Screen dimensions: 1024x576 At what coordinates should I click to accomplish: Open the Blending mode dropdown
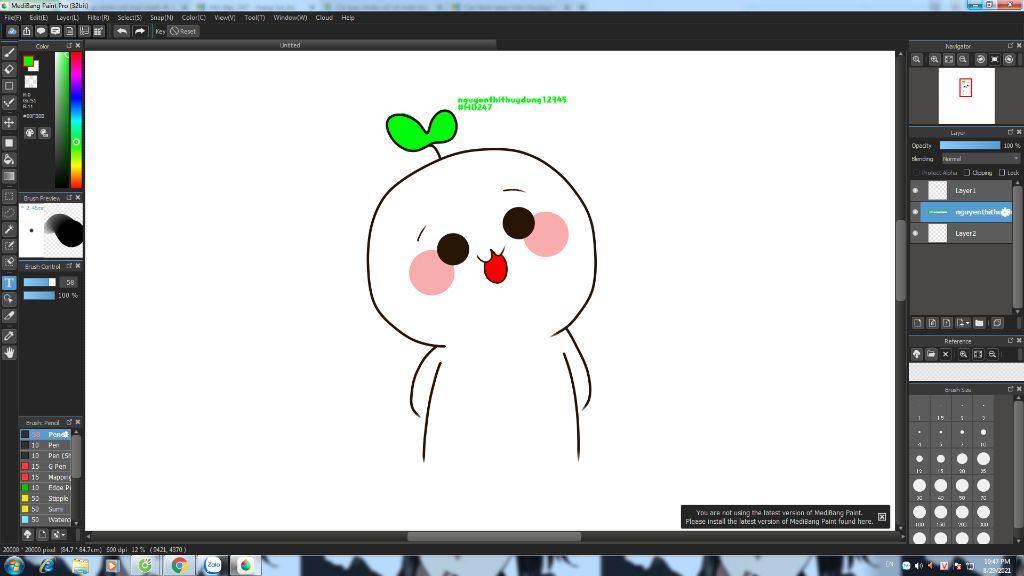[x=980, y=159]
